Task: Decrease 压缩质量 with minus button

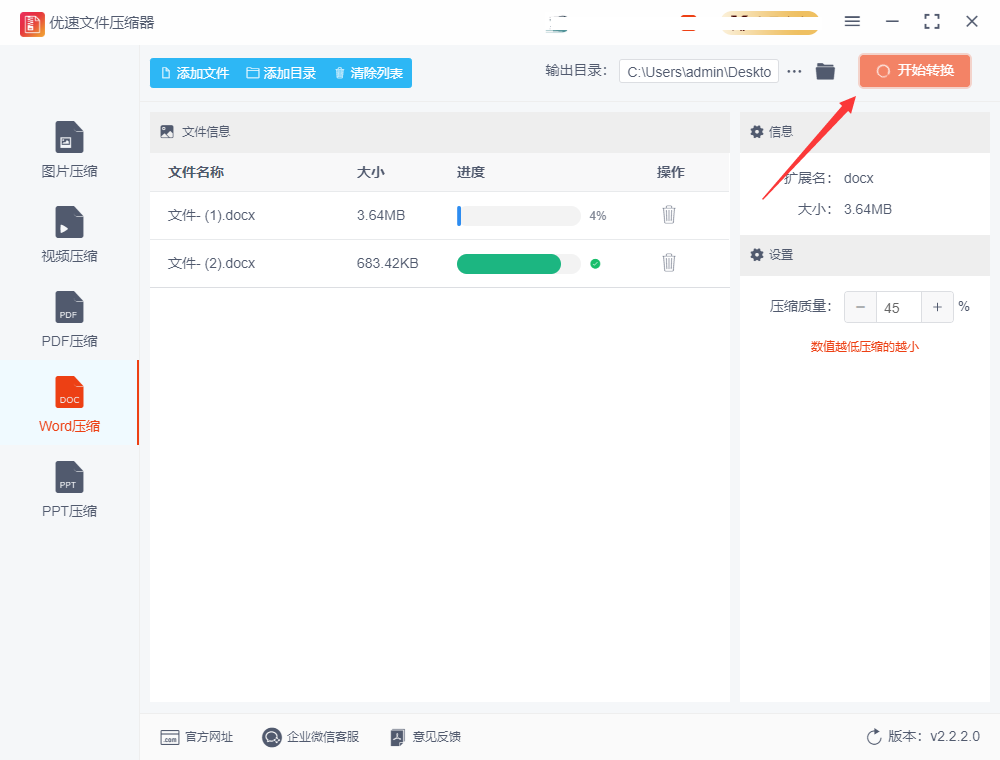Action: [860, 307]
